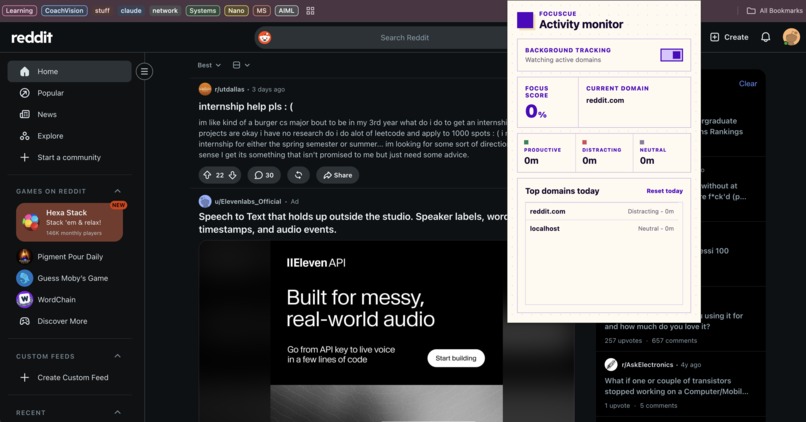This screenshot has width=806, height=422.
Task: Click the Popular sidebar icon
Action: click(24, 93)
